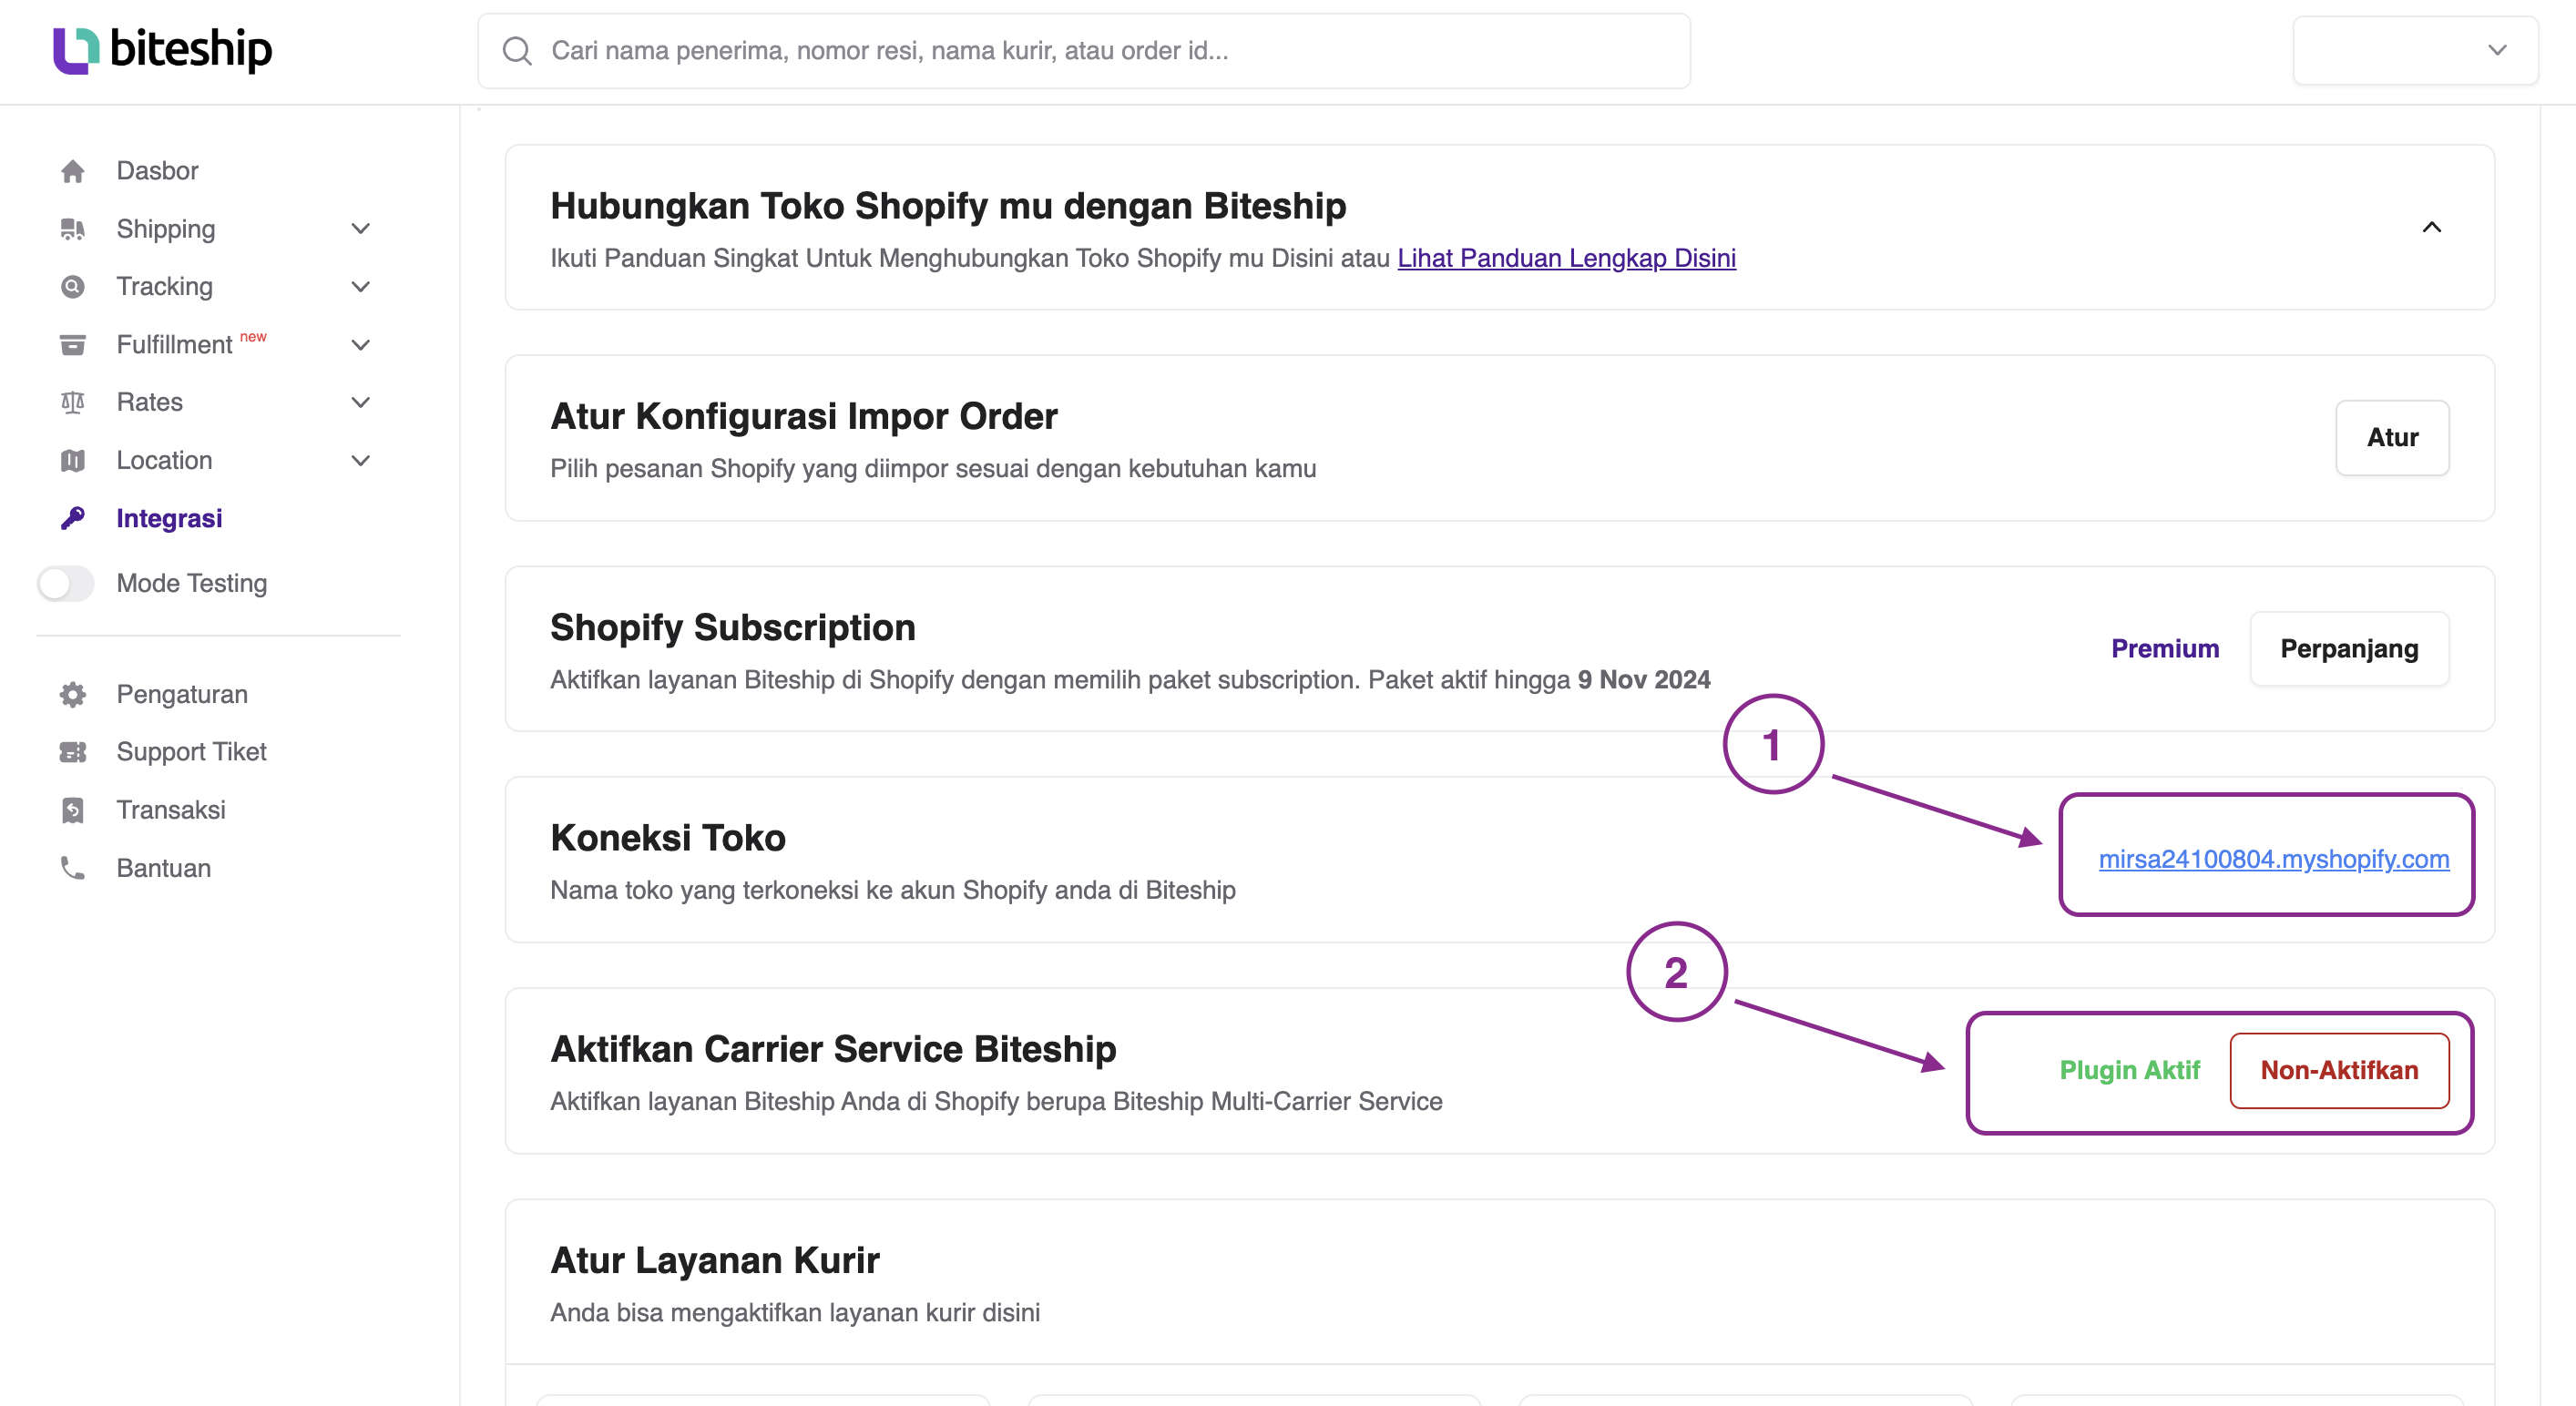Click the Atur button for Impor Order
Image resolution: width=2576 pixels, height=1406 pixels.
(x=2392, y=438)
